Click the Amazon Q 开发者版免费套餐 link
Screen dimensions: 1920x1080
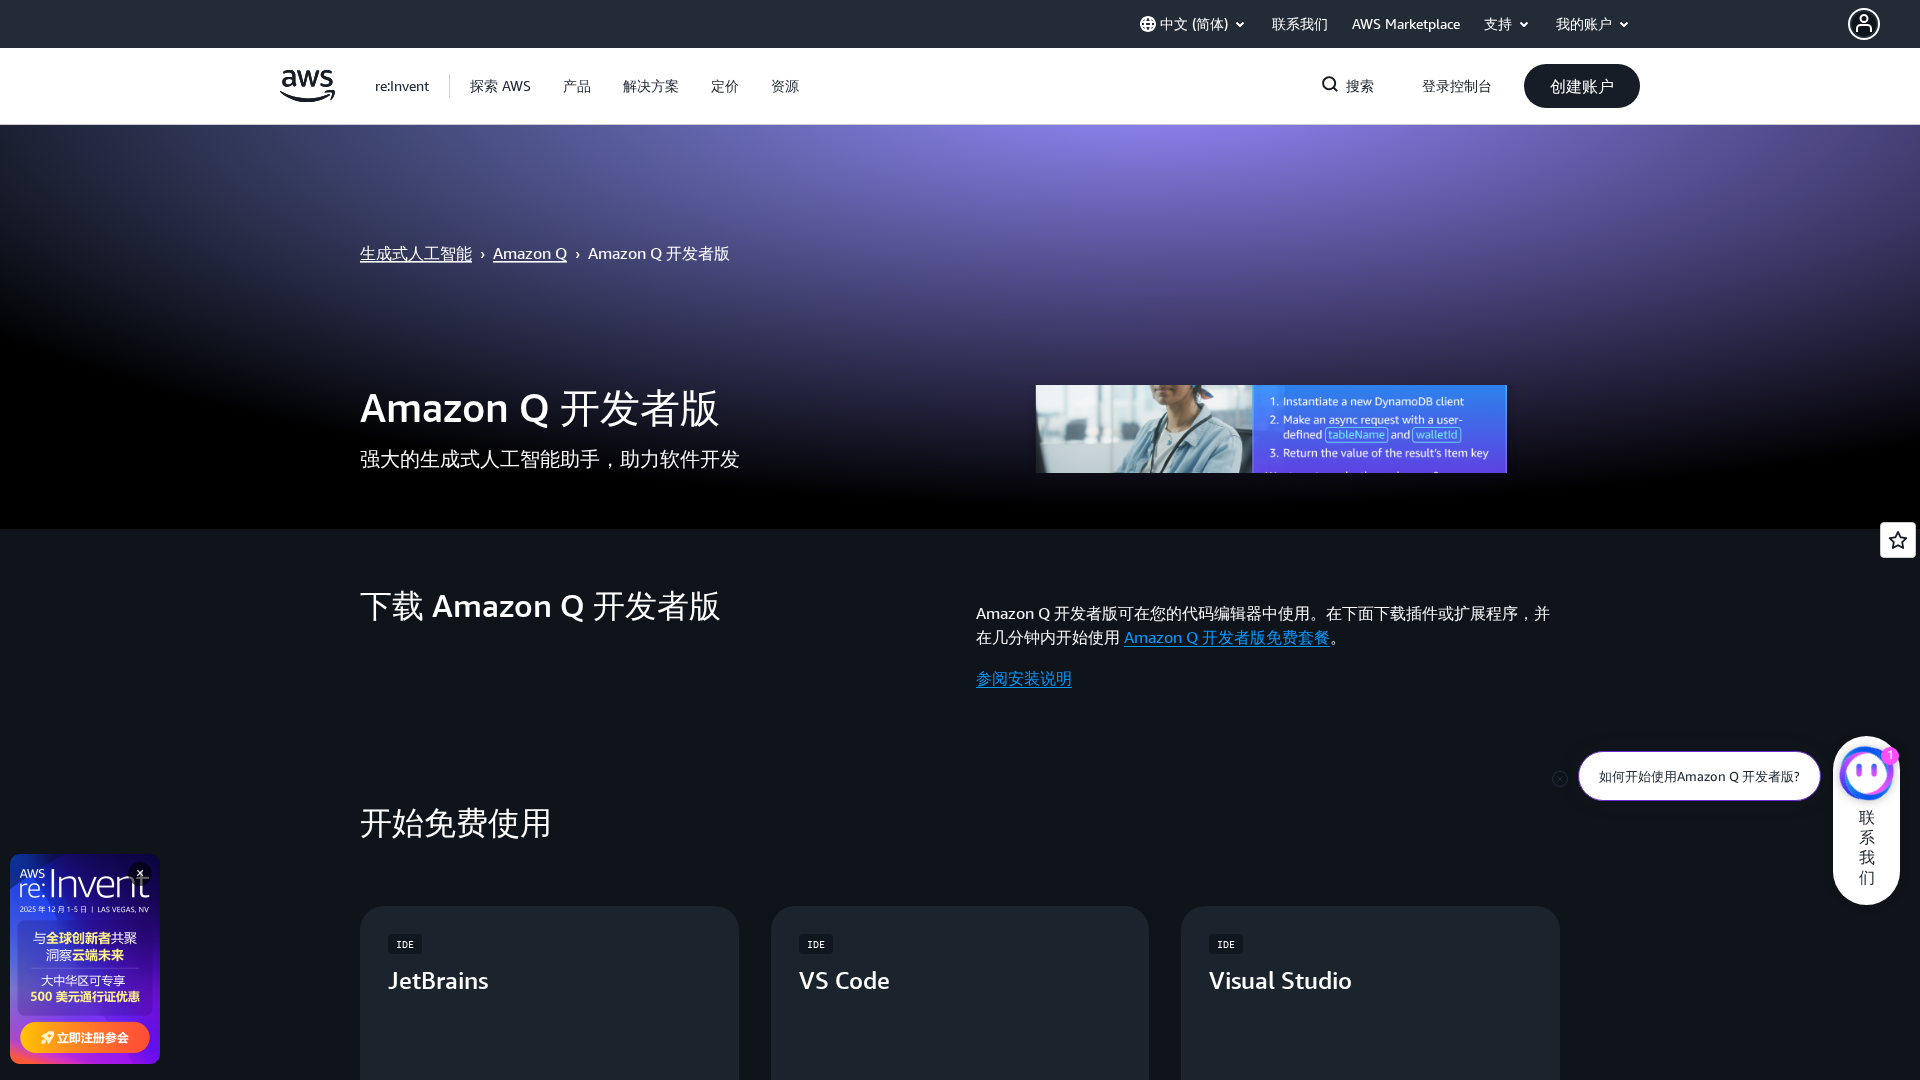[x=1226, y=638]
